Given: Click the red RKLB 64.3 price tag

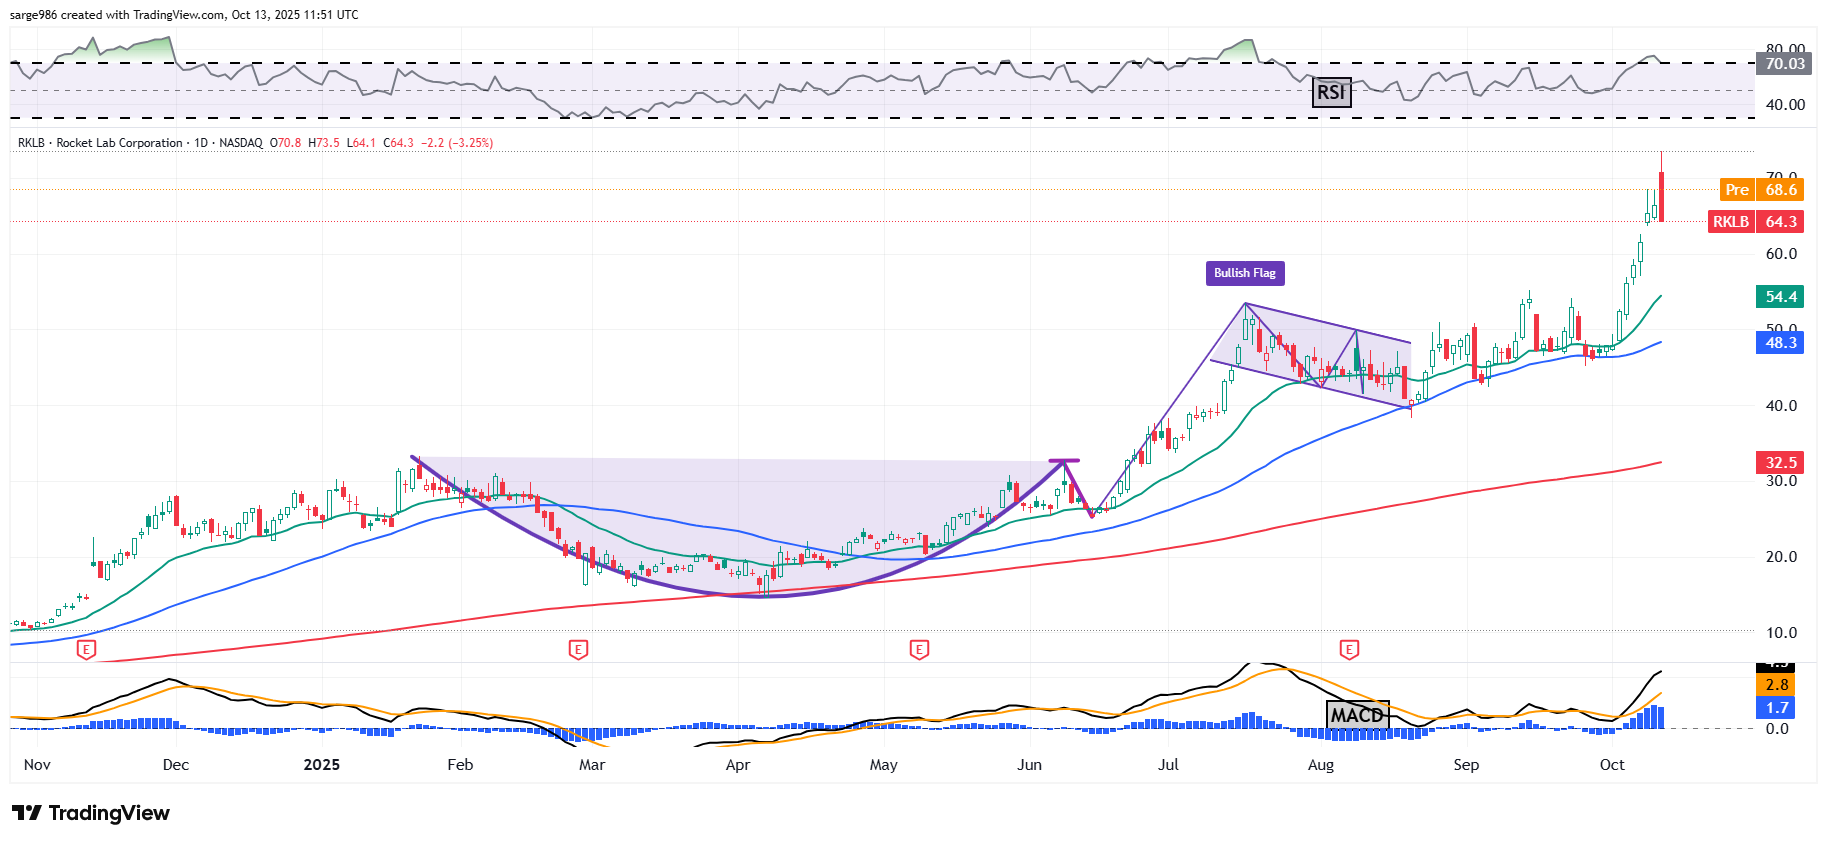Looking at the screenshot, I should pyautogui.click(x=1755, y=222).
